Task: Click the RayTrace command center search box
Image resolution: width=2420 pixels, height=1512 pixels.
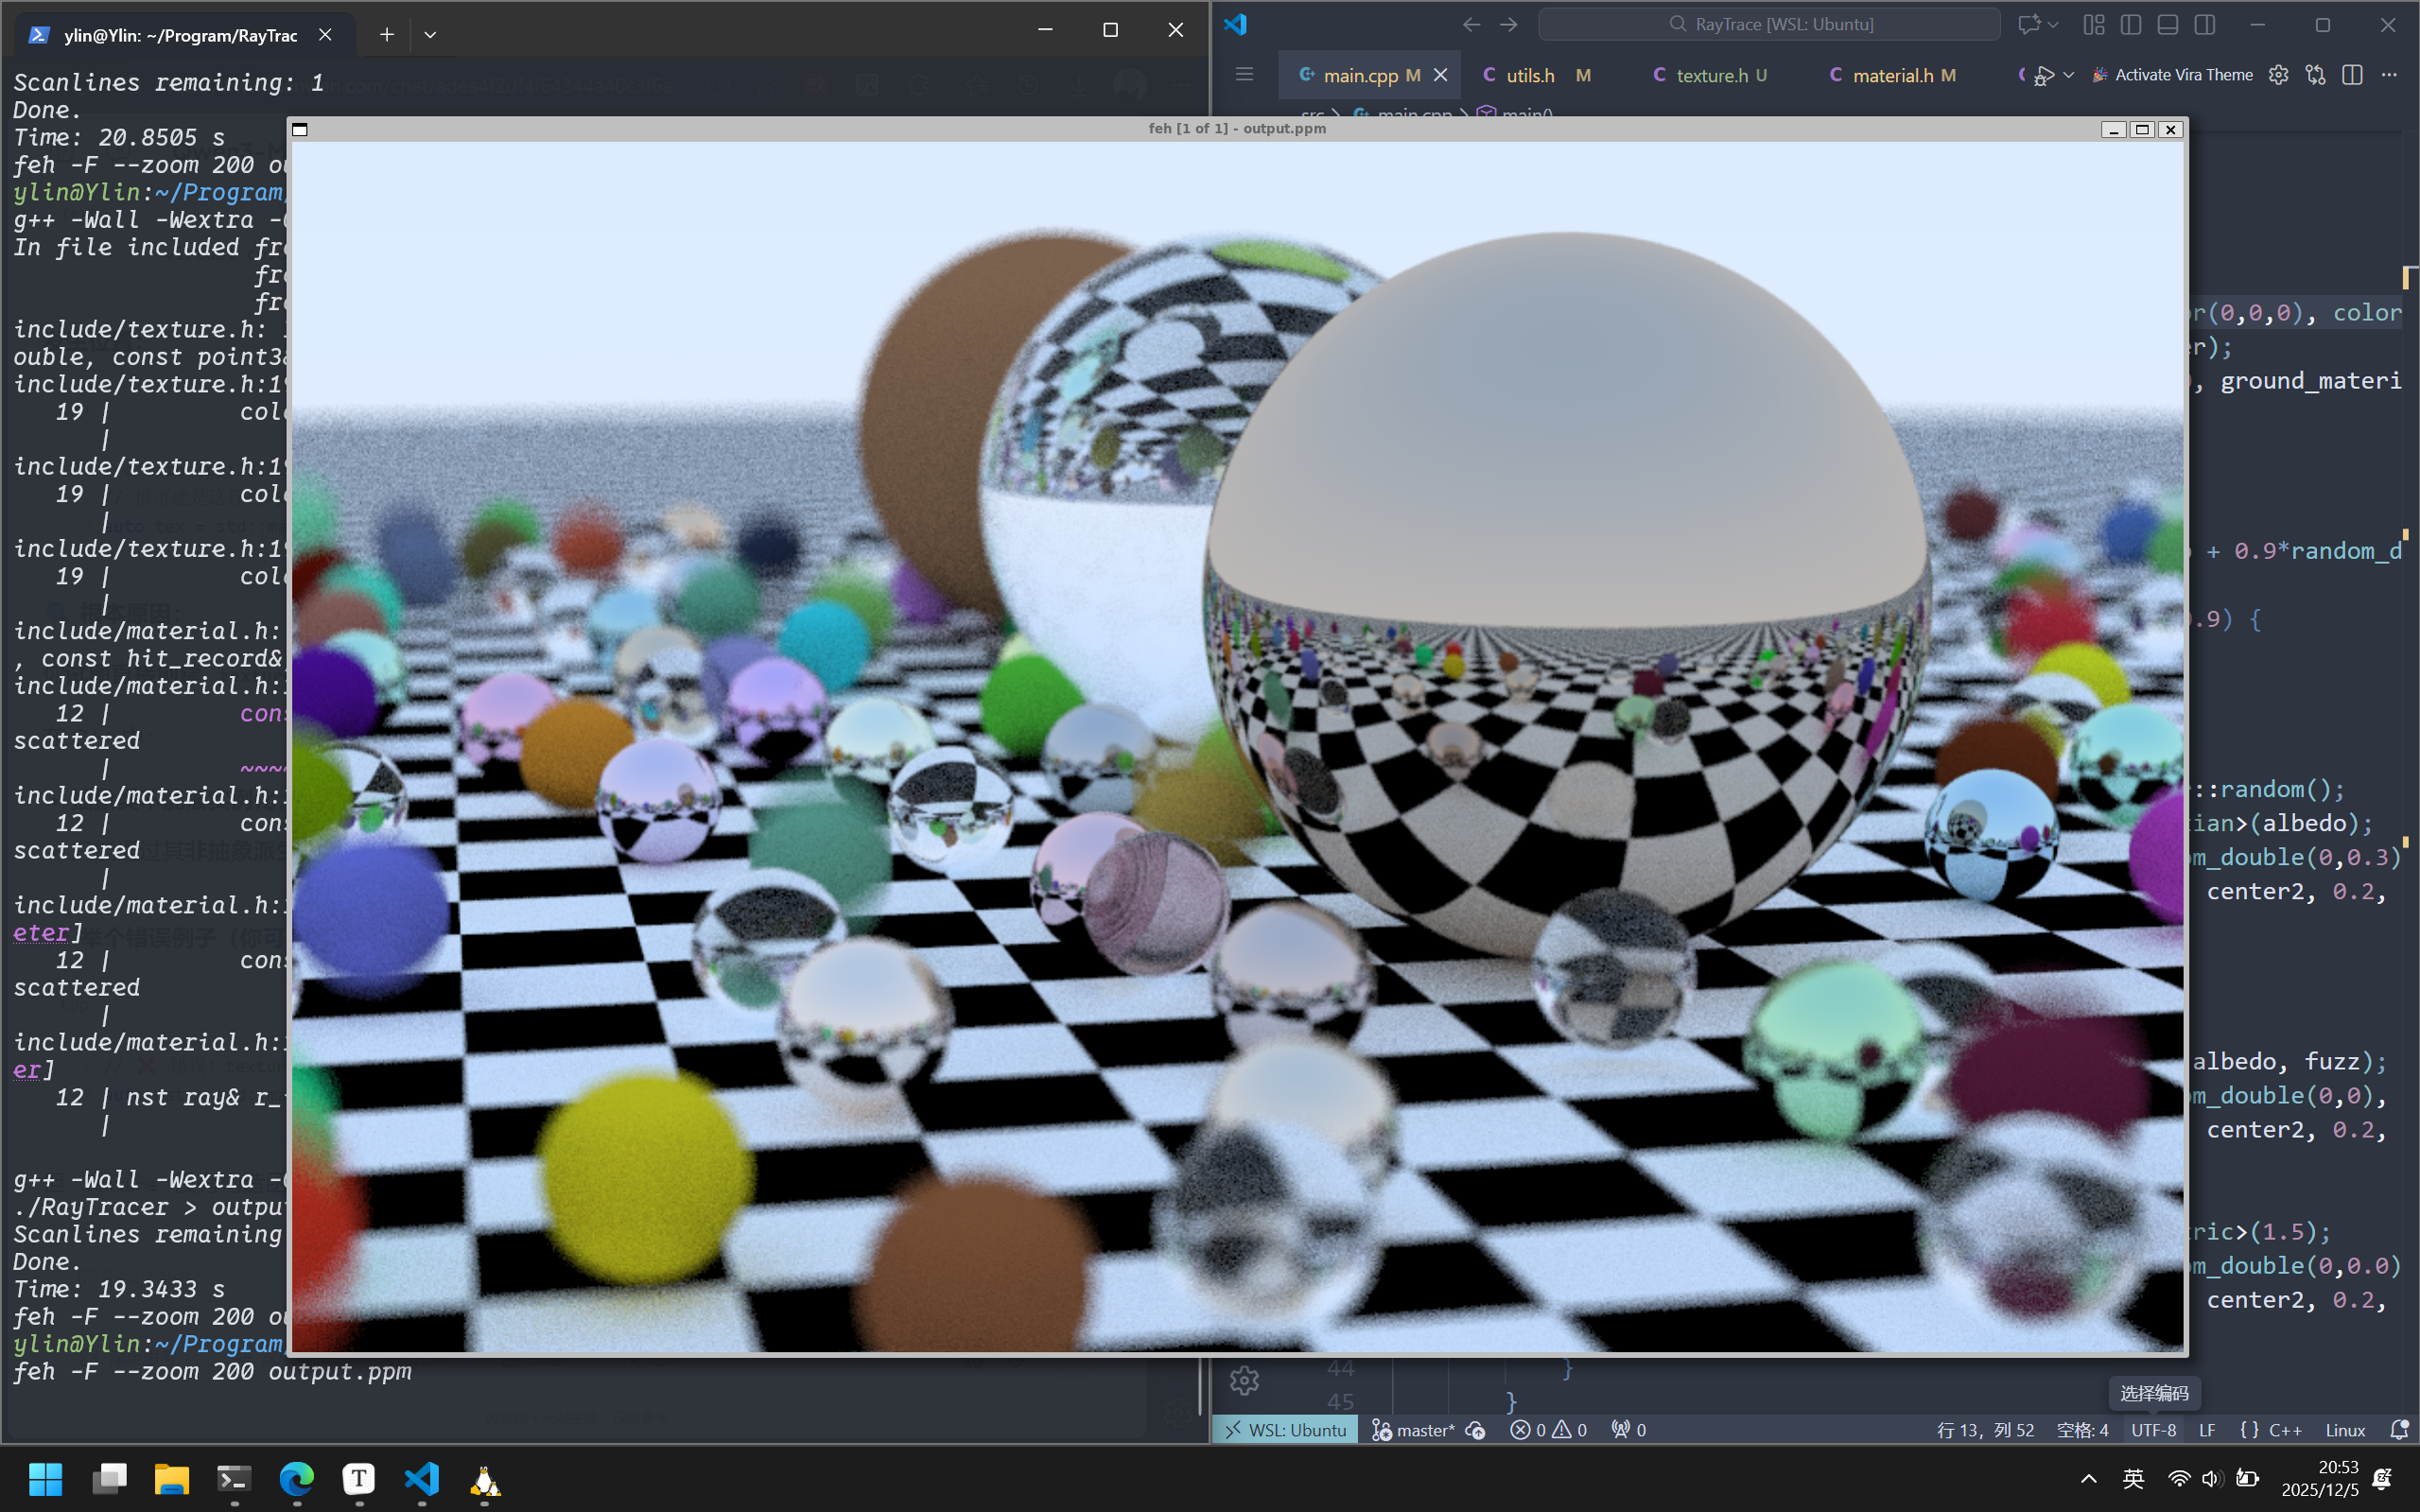Action: point(1769,25)
